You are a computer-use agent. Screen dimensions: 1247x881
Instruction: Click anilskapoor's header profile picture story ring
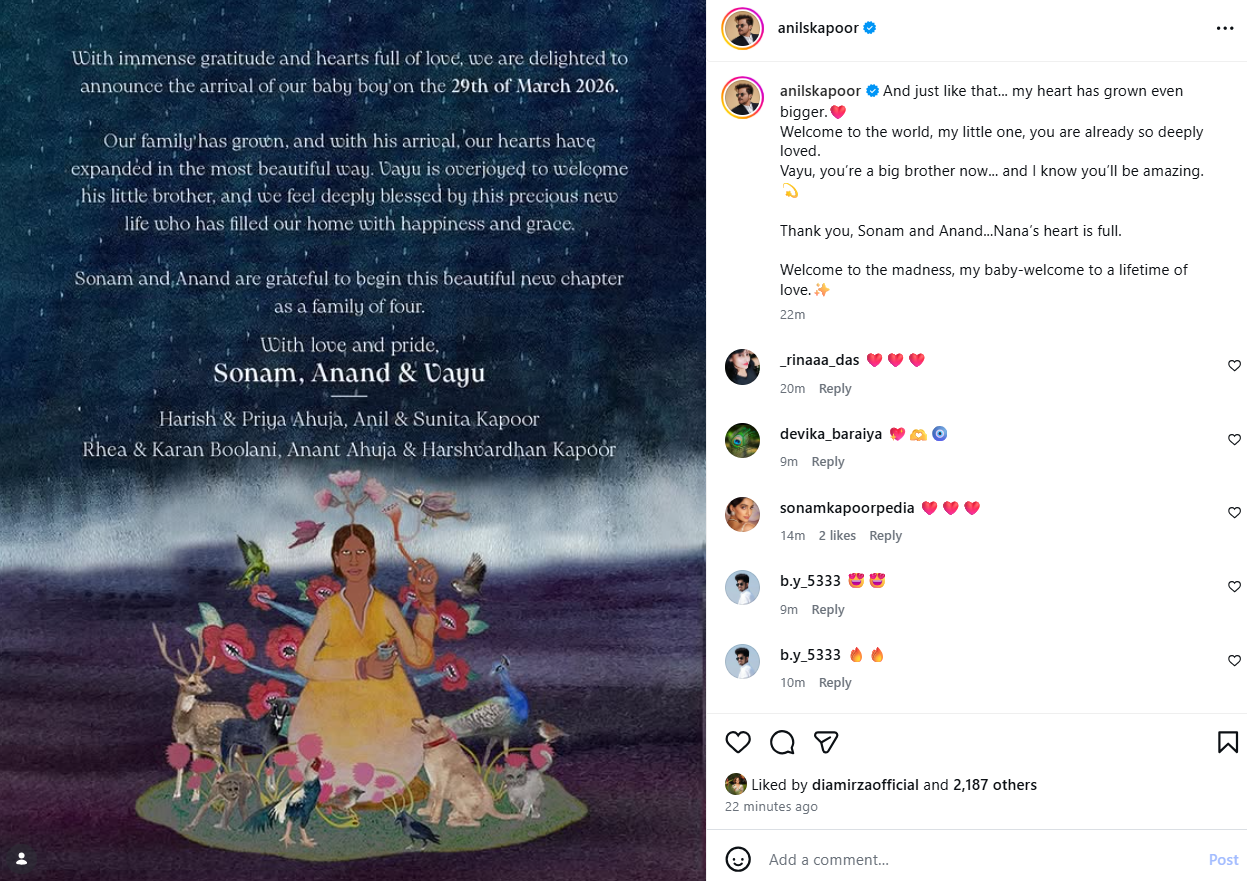pos(743,28)
